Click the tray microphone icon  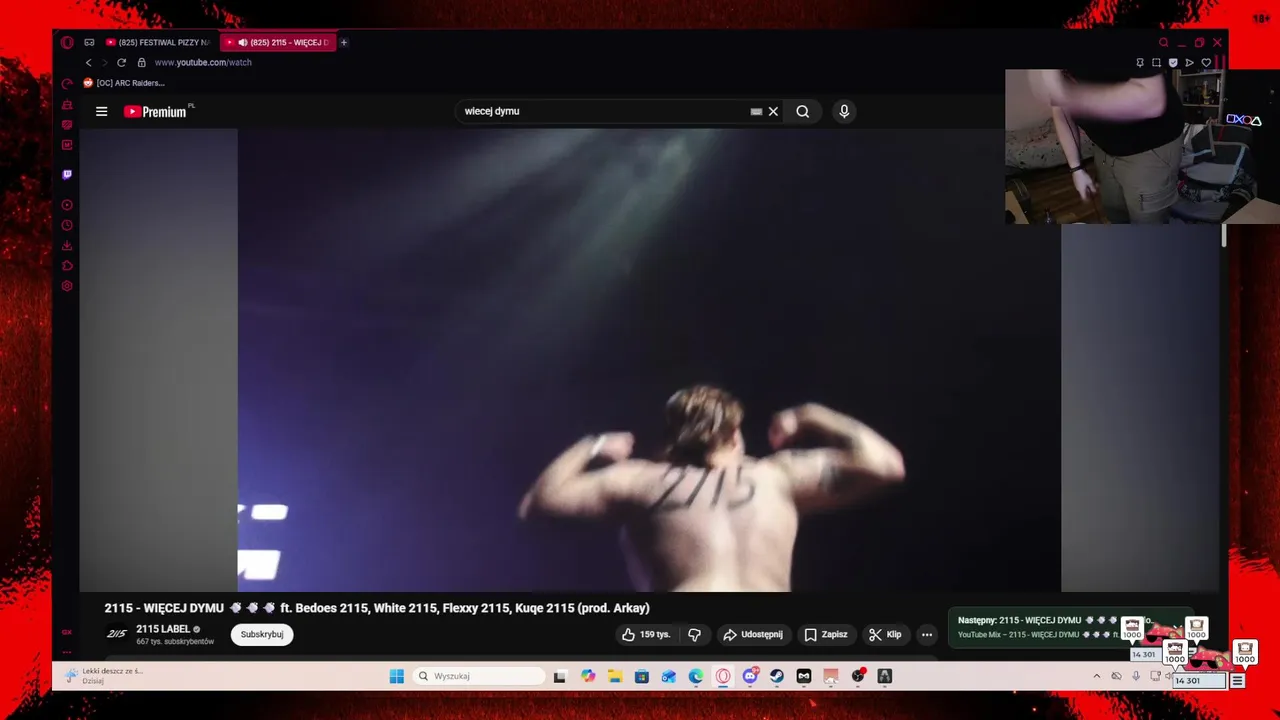tap(1136, 676)
